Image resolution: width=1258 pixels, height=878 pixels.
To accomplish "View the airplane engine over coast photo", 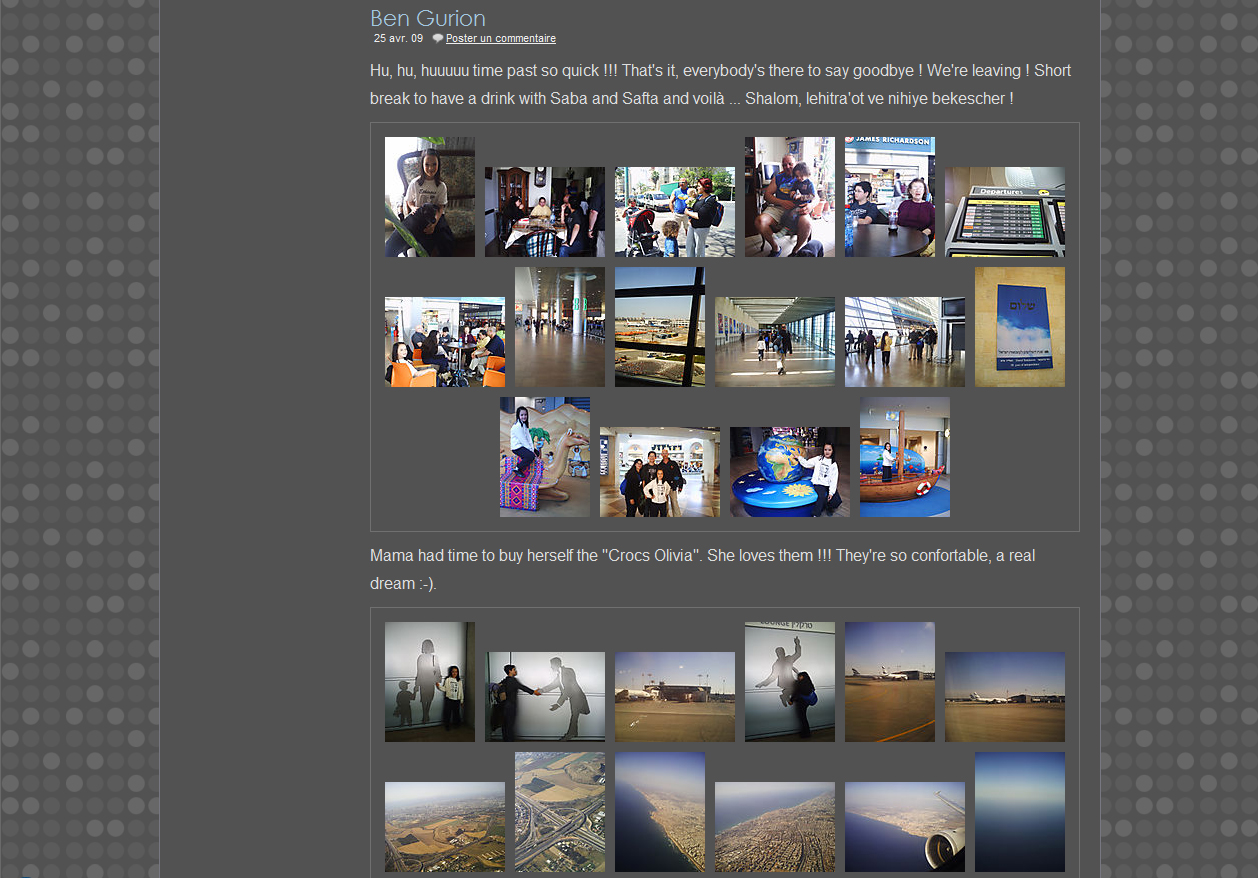I will [x=904, y=827].
